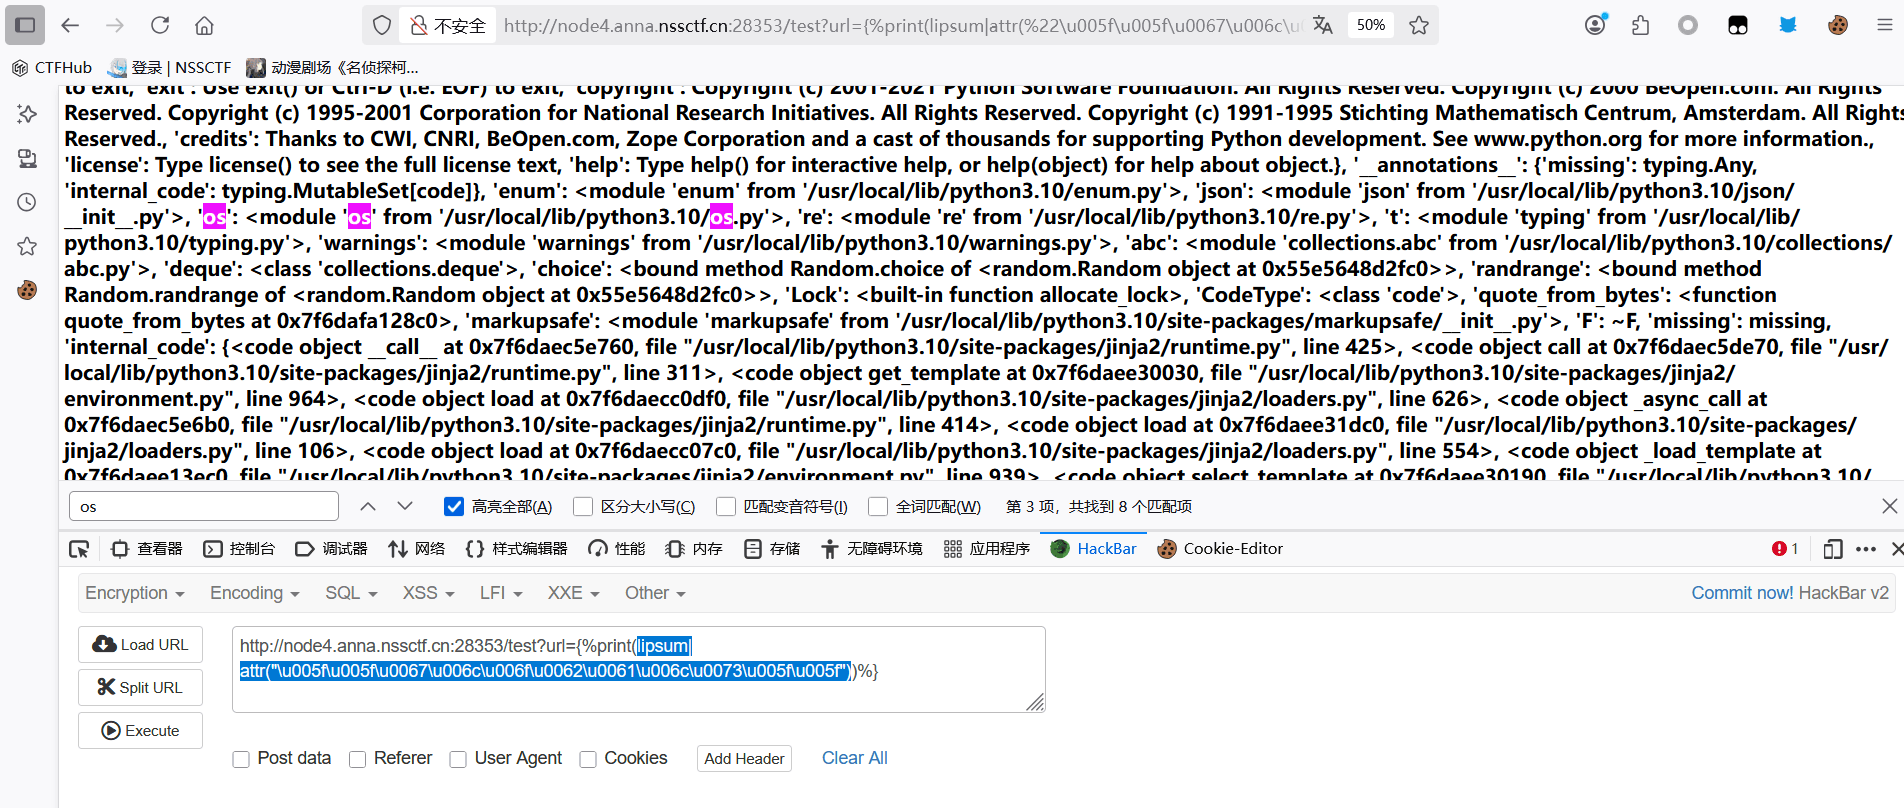Switch to the 控制台 console tab

click(x=240, y=549)
